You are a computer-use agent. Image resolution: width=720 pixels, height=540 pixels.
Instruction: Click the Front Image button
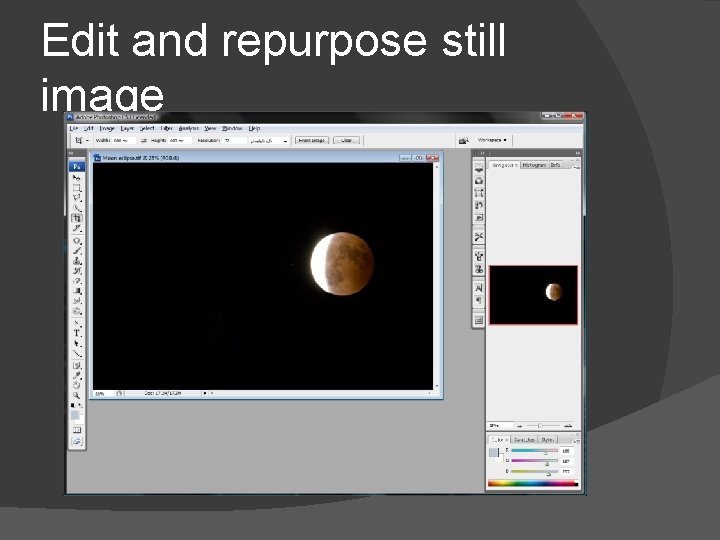click(312, 141)
